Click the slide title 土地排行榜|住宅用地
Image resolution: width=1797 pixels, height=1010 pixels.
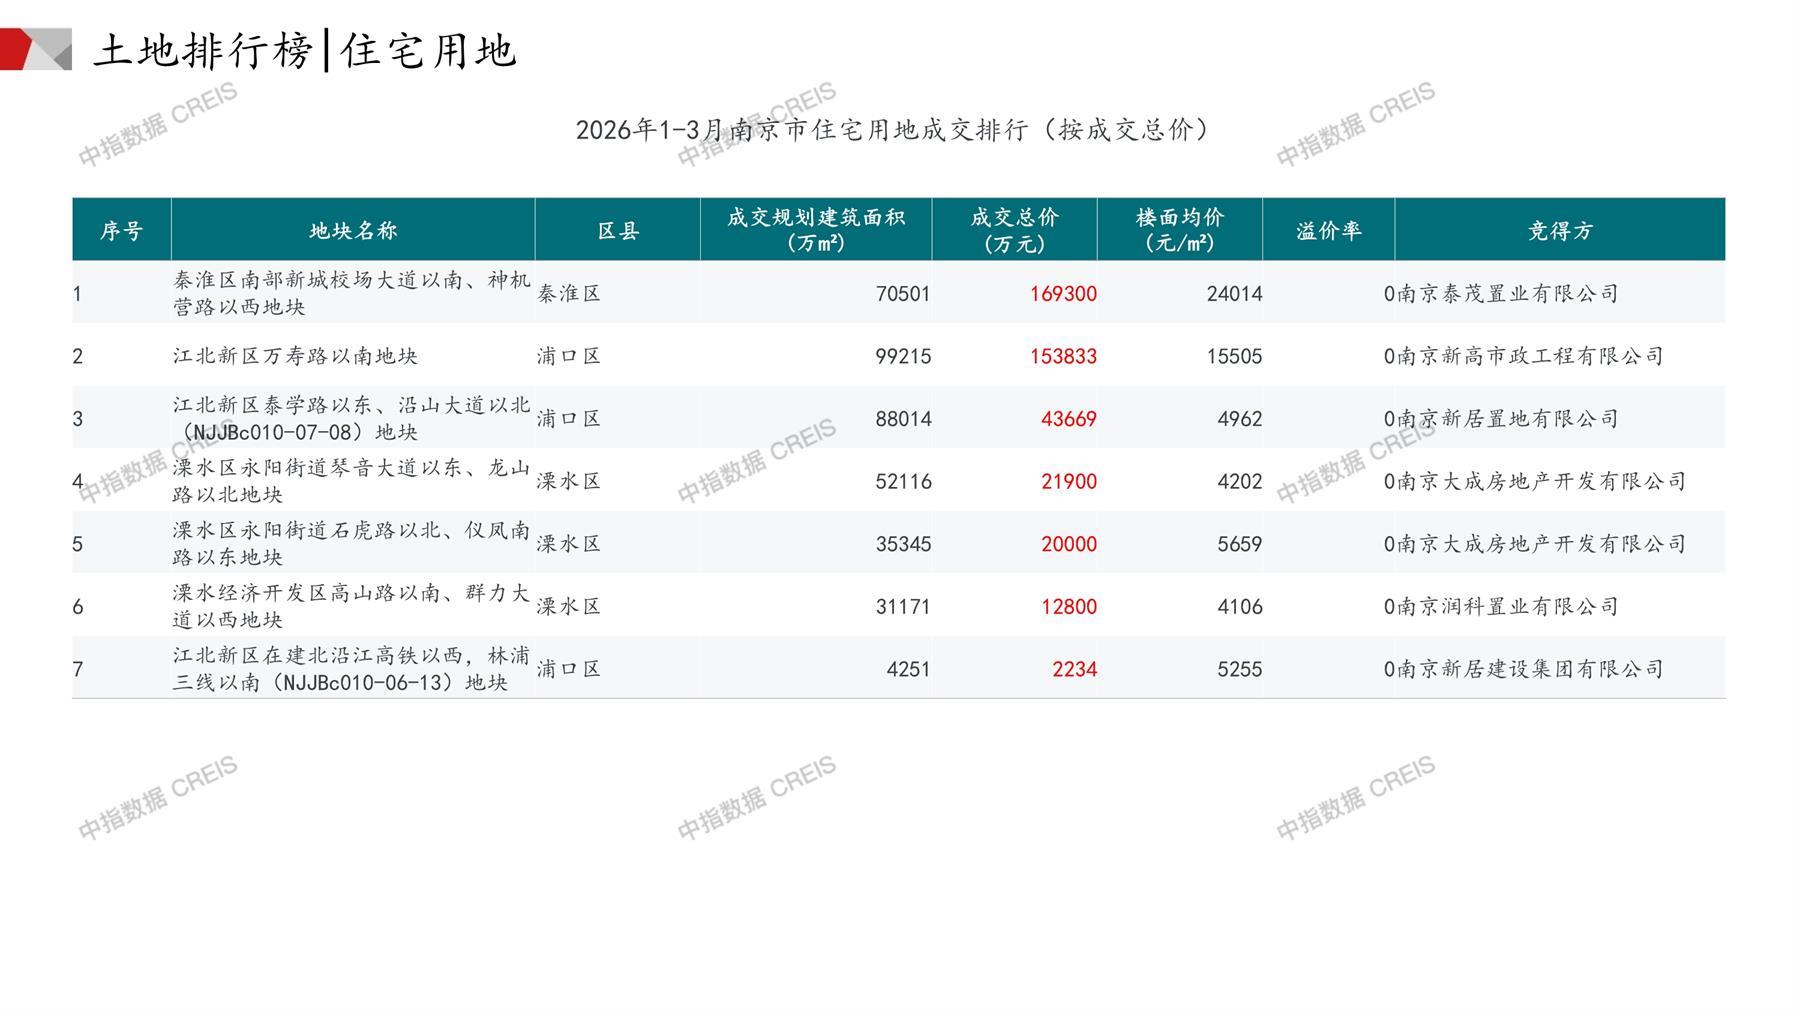[305, 50]
